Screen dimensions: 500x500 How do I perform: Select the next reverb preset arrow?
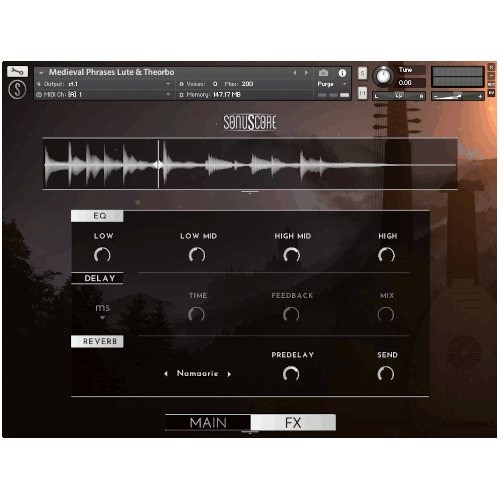229,374
